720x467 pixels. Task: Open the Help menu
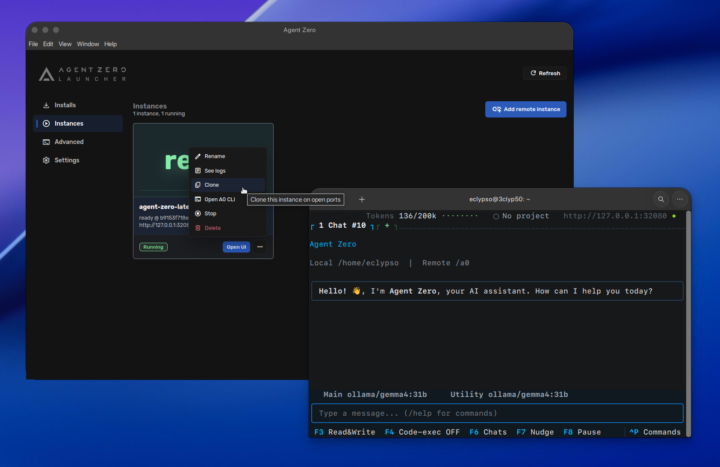click(x=110, y=44)
